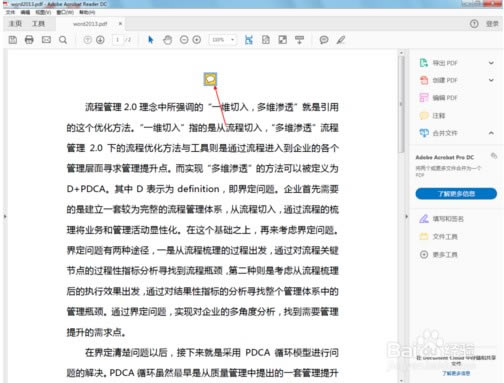504x383 pixels.
Task: Select the word2013.pdf document tab
Action: (x=90, y=24)
